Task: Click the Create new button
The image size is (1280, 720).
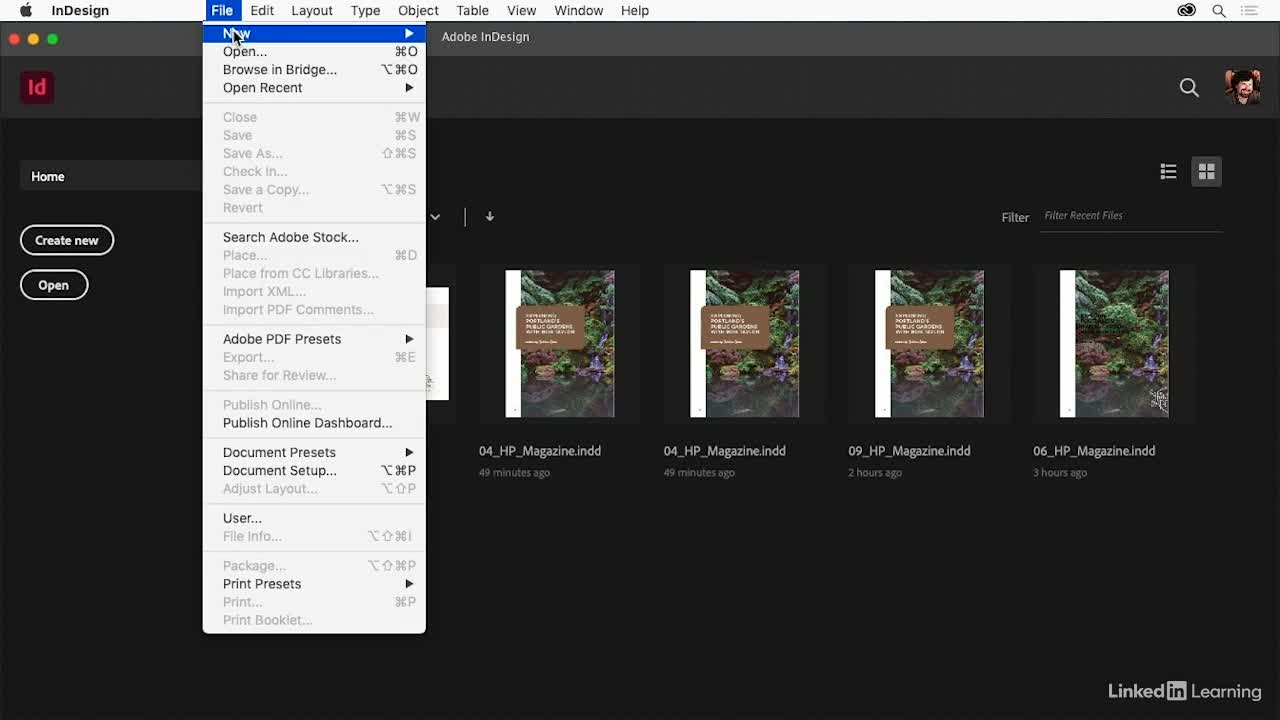Action: (67, 240)
